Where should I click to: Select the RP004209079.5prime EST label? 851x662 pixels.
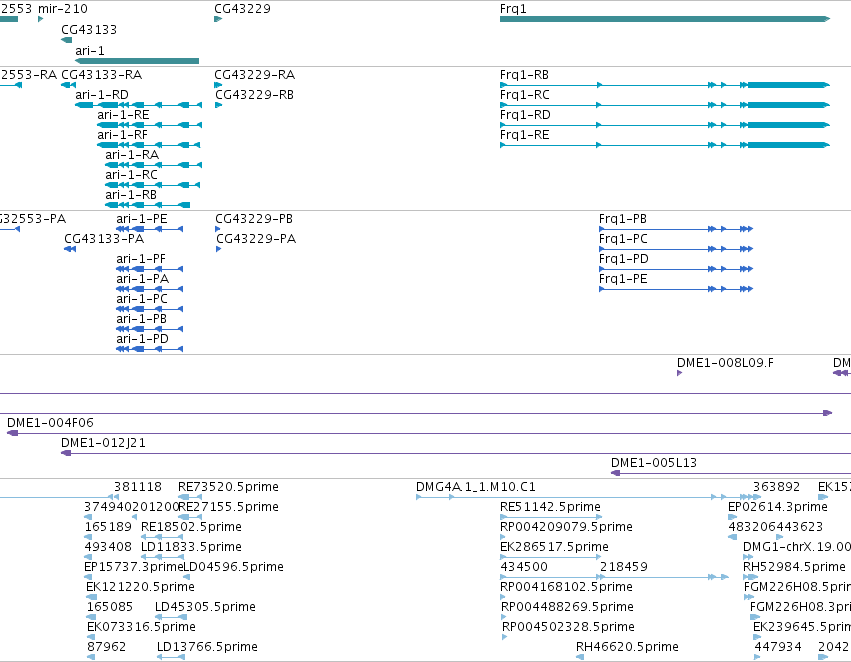coord(566,527)
